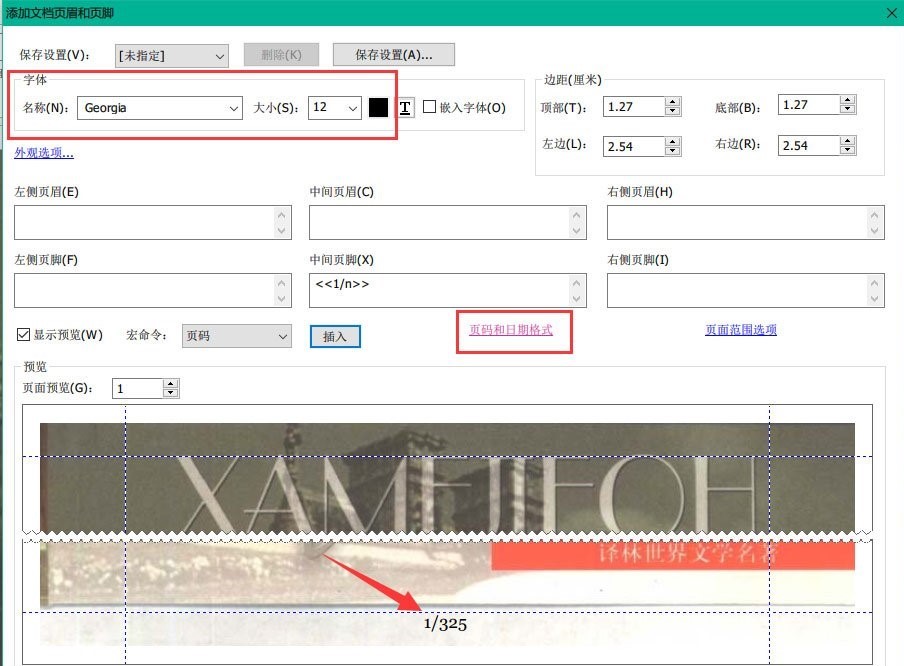Click the 保存设置(A) button
The height and width of the screenshot is (666, 904).
click(392, 54)
